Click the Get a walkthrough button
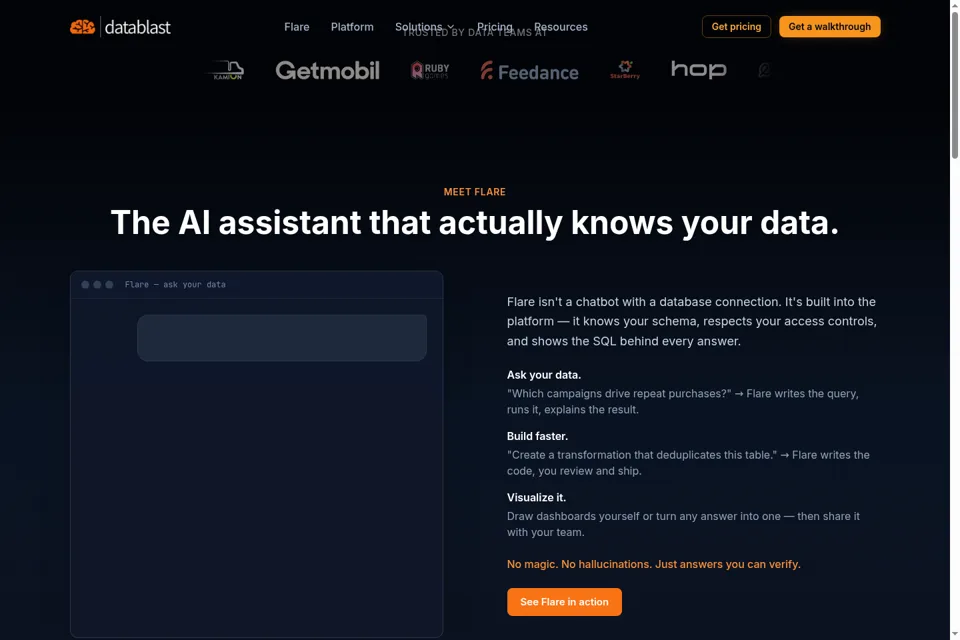This screenshot has height=640, width=960. pos(830,26)
